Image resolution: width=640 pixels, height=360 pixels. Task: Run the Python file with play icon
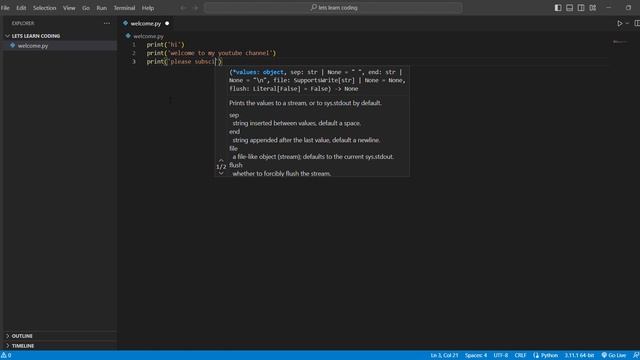(x=620, y=23)
